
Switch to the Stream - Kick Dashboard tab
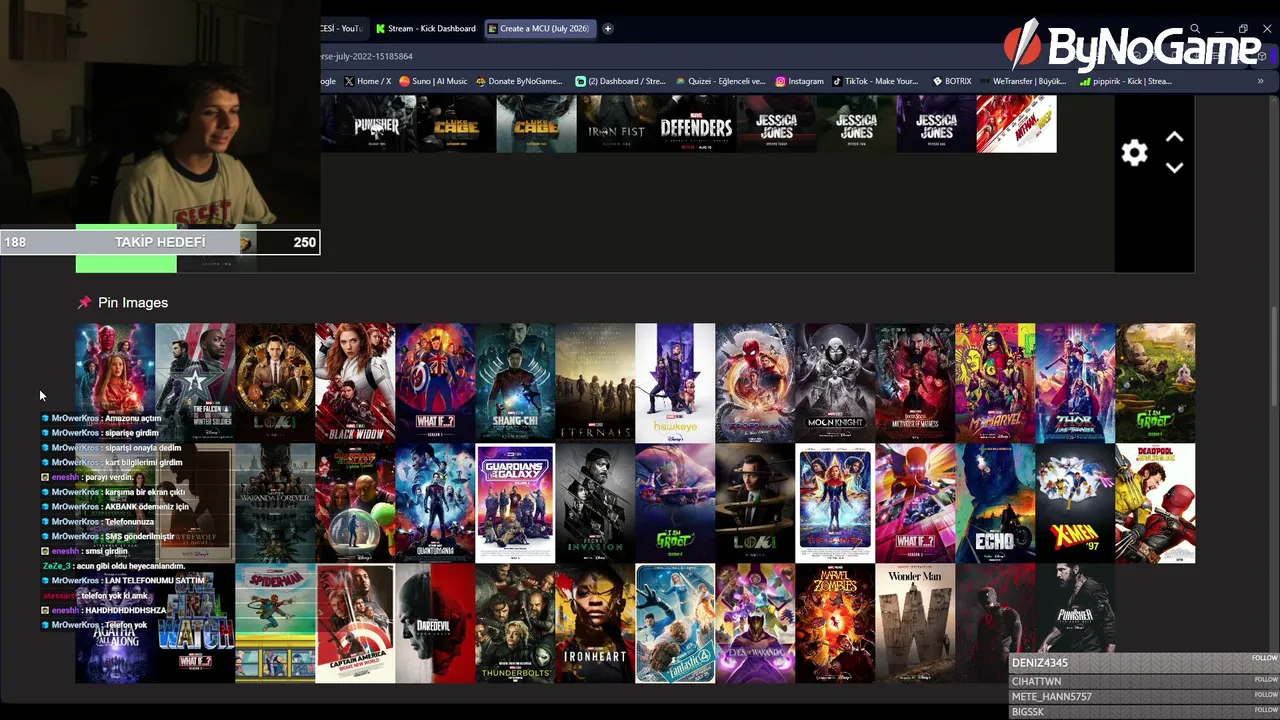pyautogui.click(x=425, y=28)
